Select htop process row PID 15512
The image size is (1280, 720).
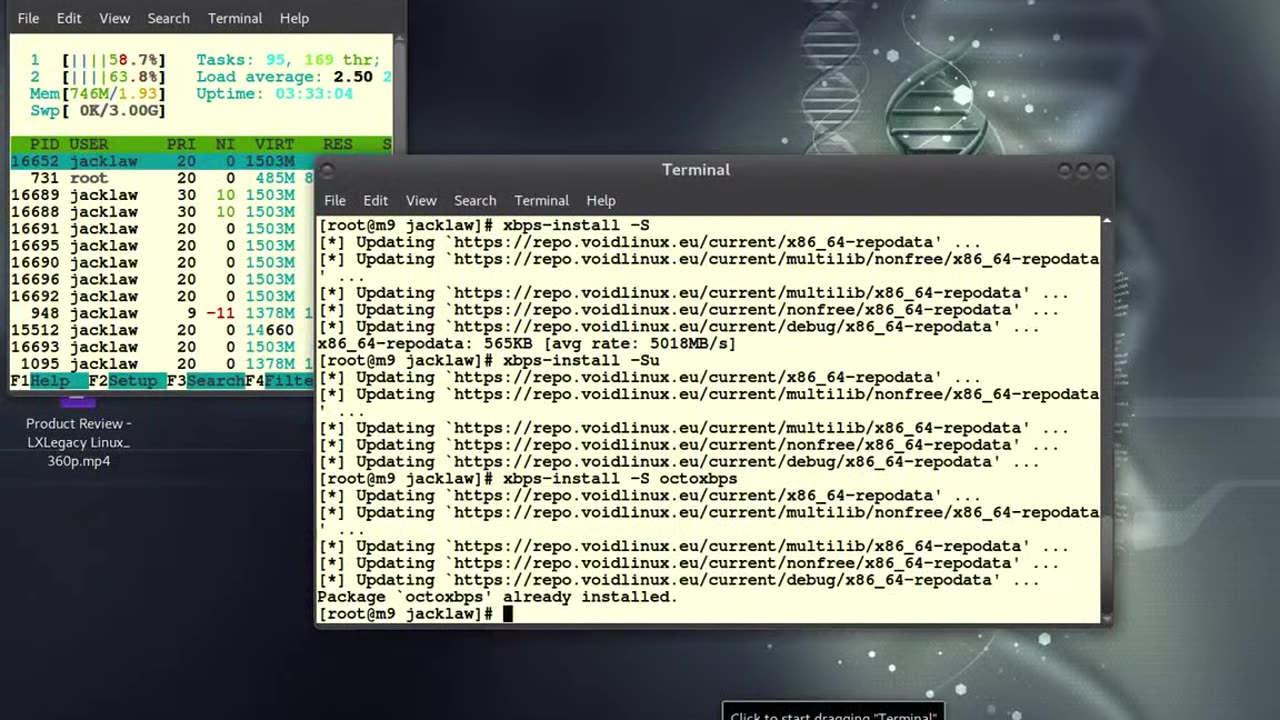pos(162,330)
